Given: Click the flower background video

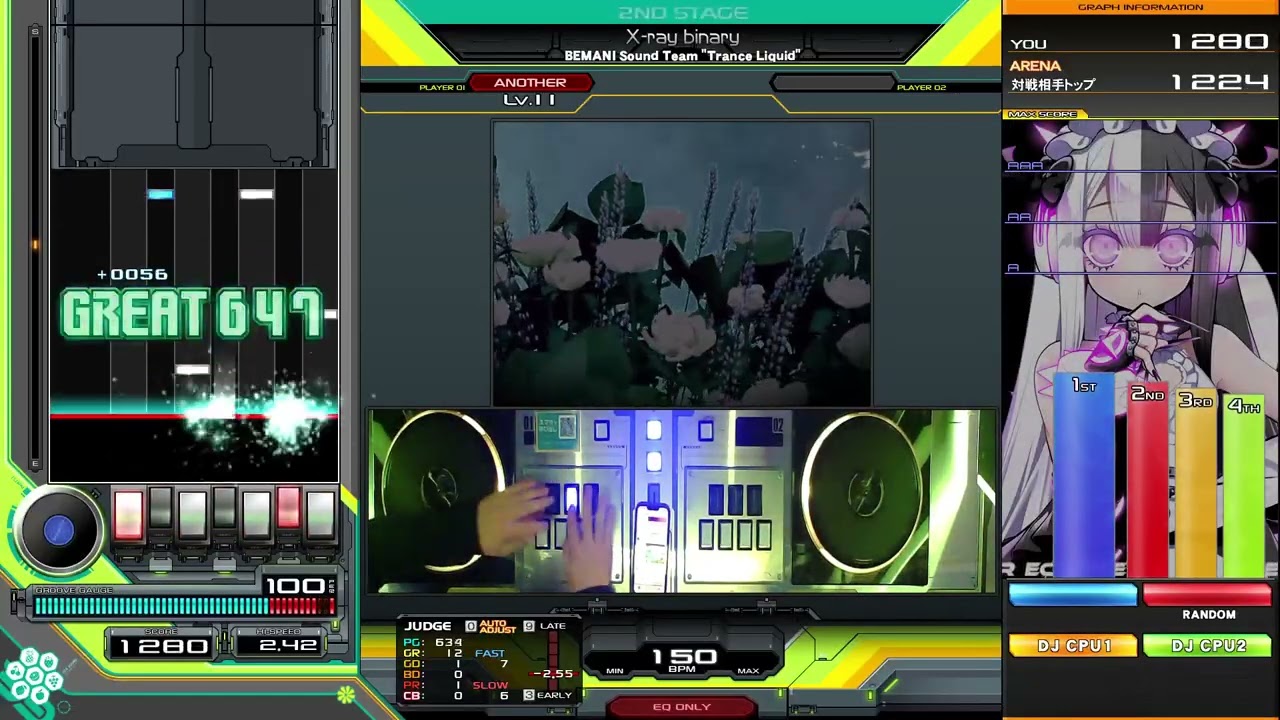Looking at the screenshot, I should (x=682, y=264).
